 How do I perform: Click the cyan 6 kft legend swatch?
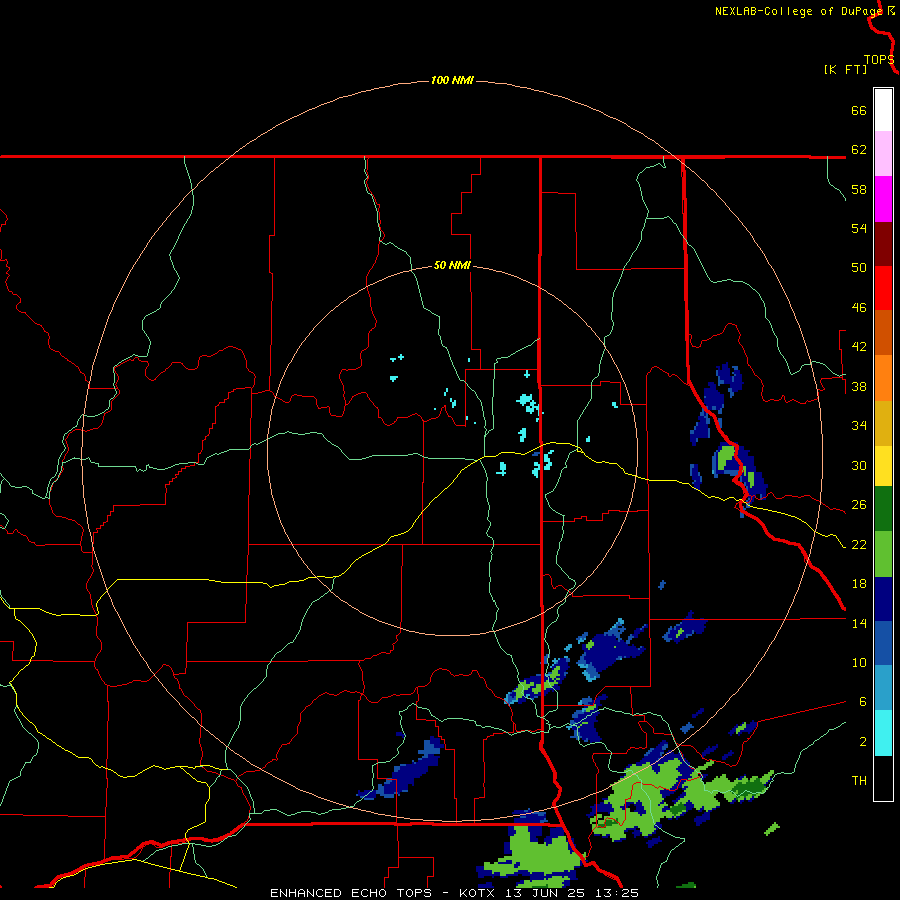[x=883, y=733]
